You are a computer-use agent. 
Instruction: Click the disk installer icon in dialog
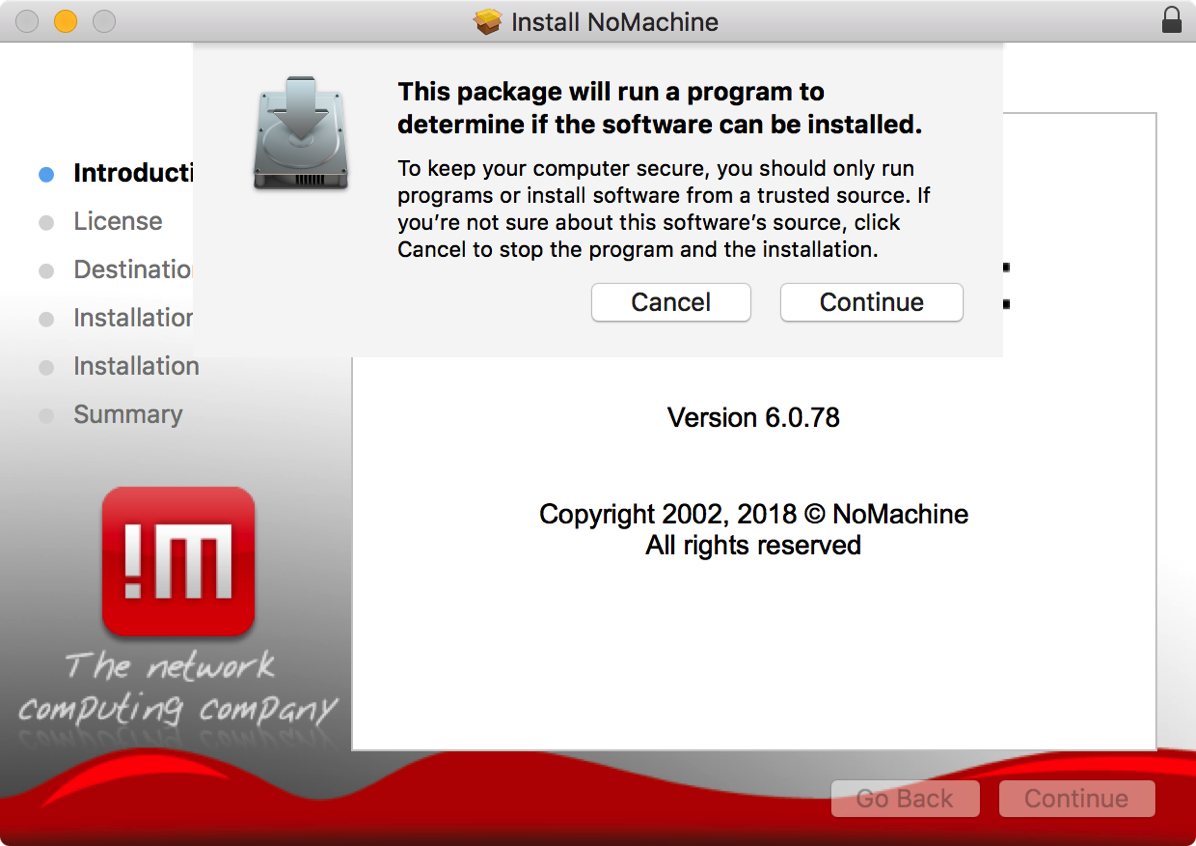pyautogui.click(x=301, y=133)
